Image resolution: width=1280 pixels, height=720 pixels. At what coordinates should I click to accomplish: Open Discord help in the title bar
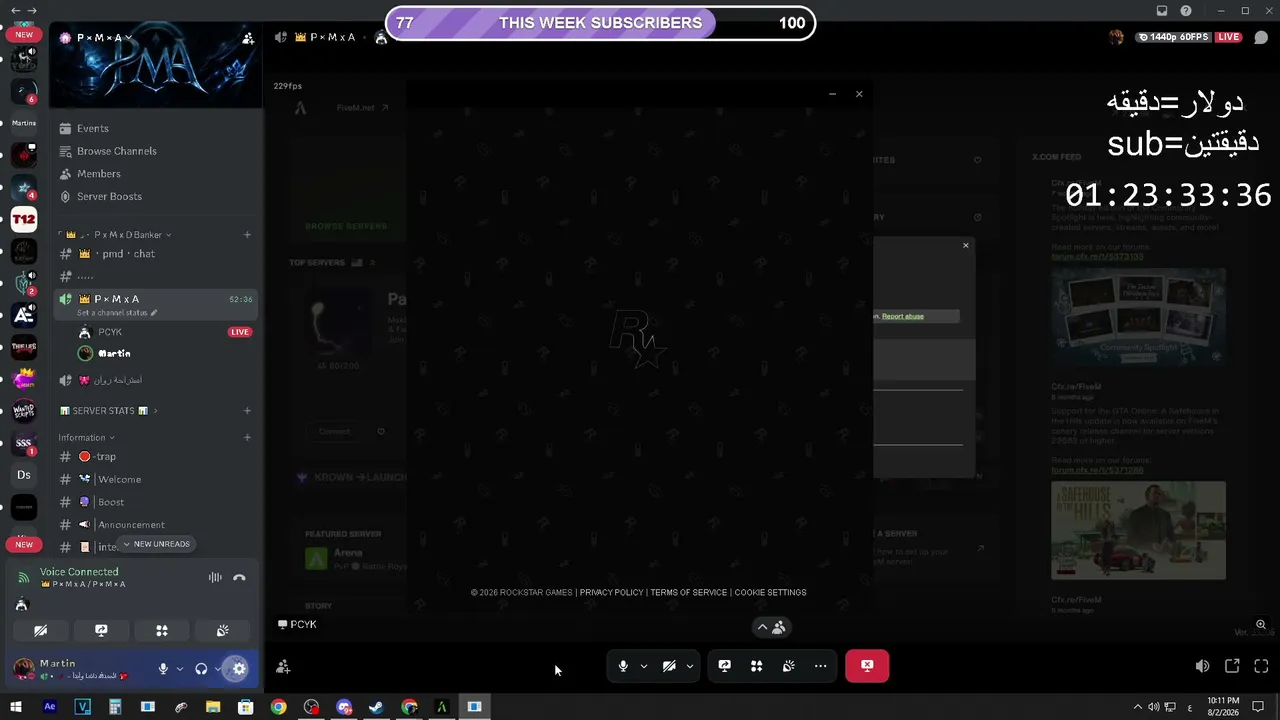(x=1186, y=11)
